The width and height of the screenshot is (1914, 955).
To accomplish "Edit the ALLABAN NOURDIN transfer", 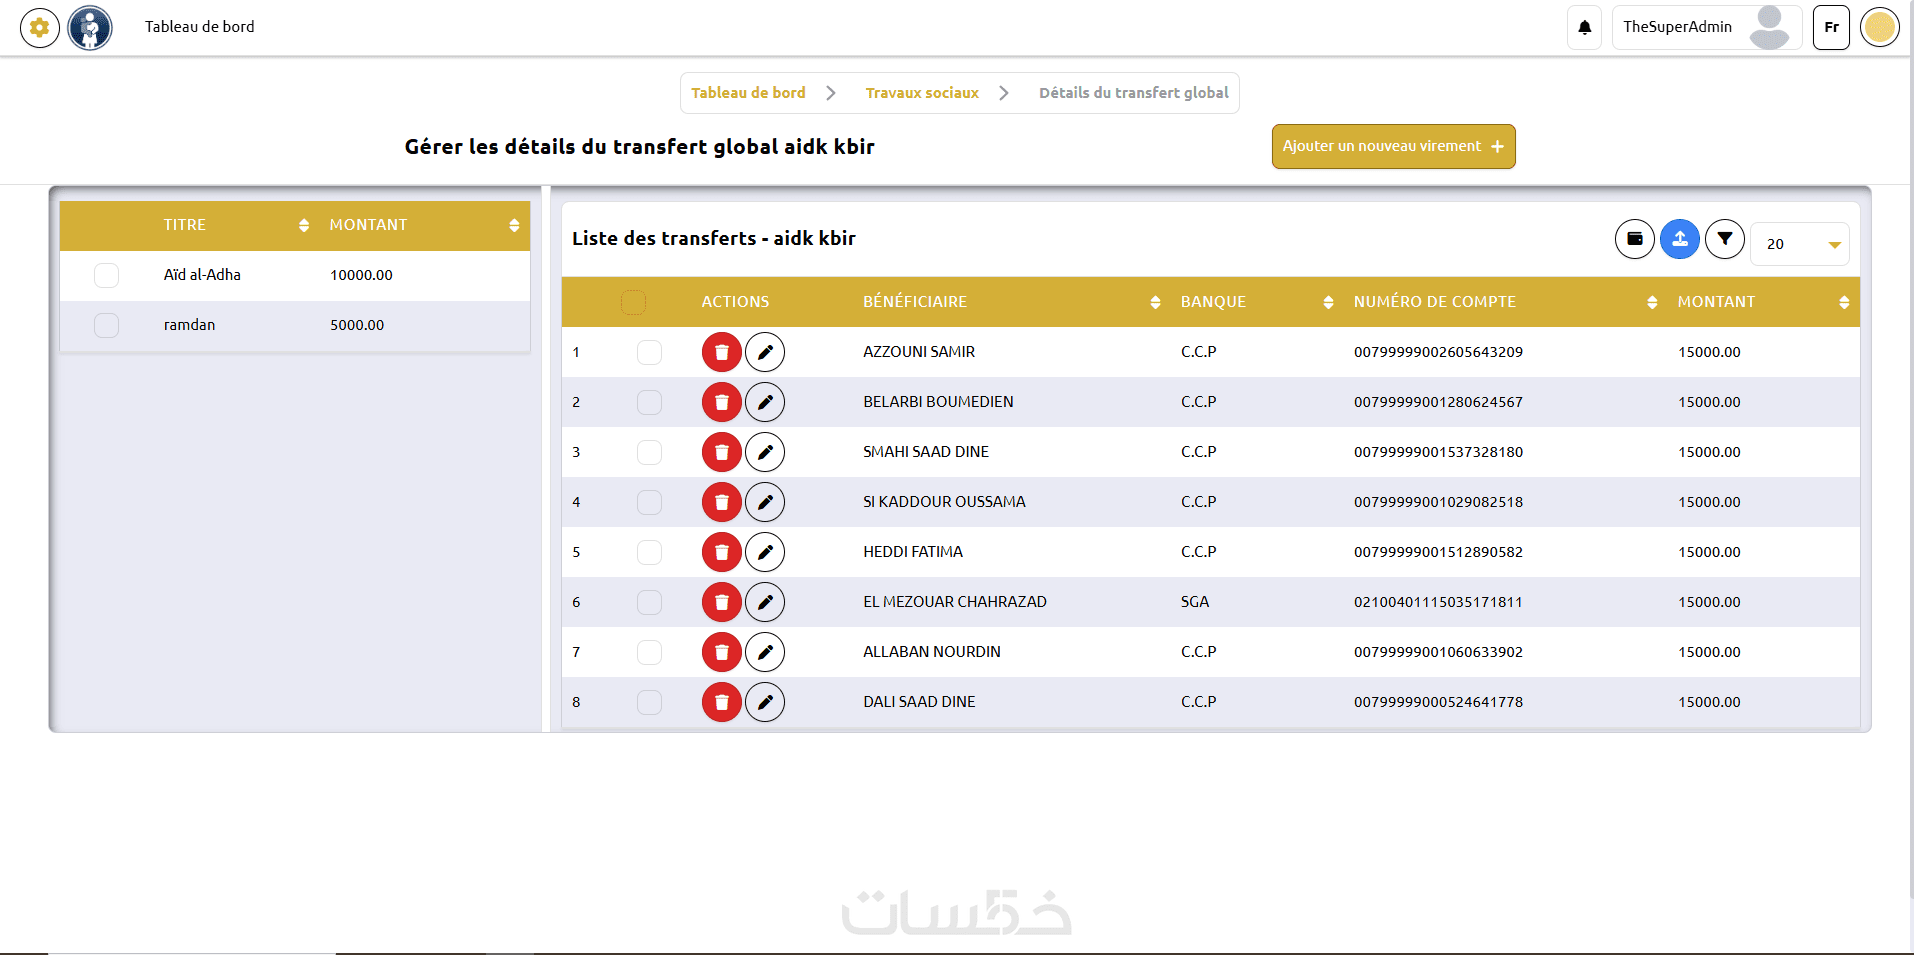I will (765, 652).
